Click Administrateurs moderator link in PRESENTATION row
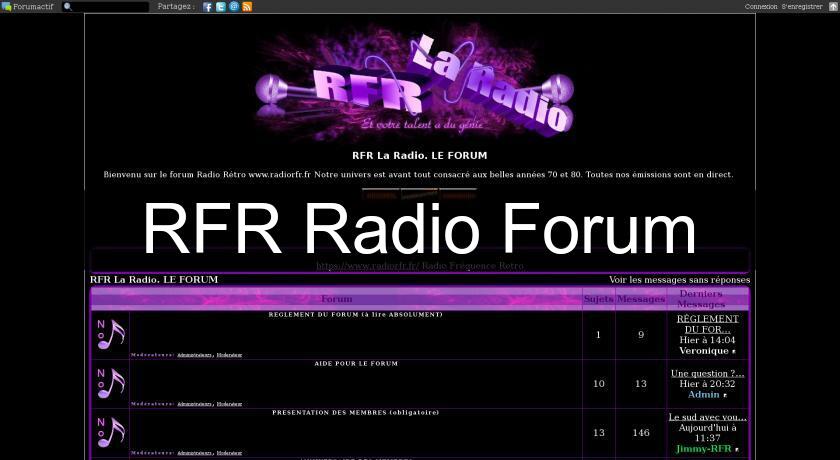Image resolution: width=840 pixels, height=460 pixels. point(194,453)
